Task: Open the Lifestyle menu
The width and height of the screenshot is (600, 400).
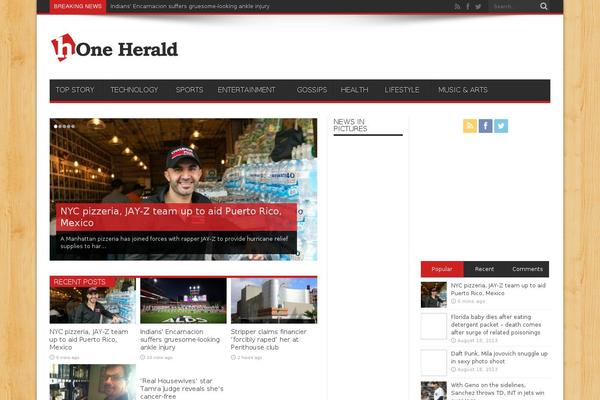Action: click(402, 90)
